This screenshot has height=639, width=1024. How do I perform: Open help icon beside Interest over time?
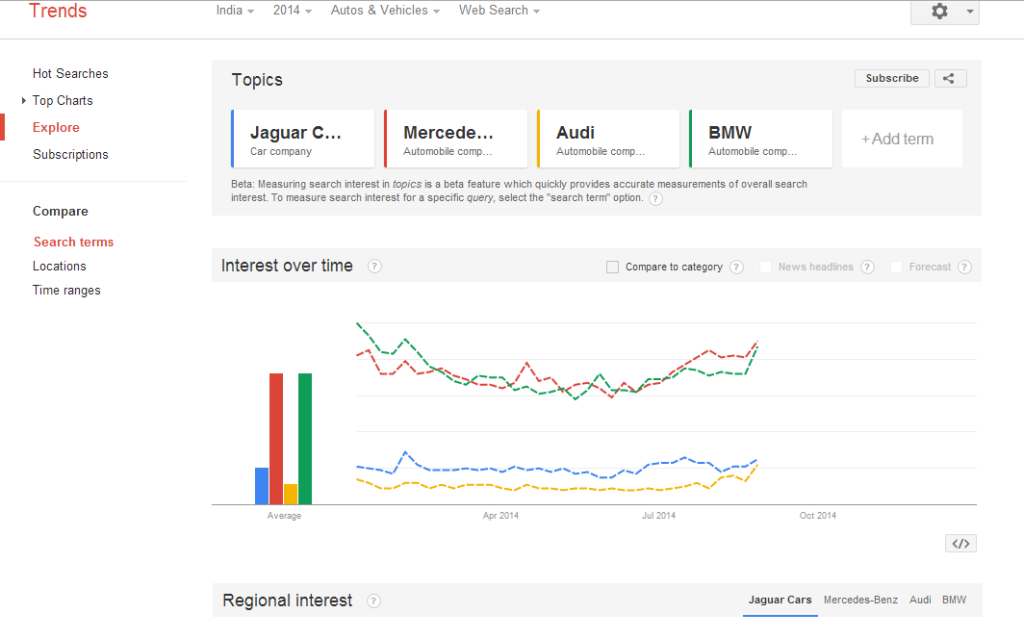point(374,266)
